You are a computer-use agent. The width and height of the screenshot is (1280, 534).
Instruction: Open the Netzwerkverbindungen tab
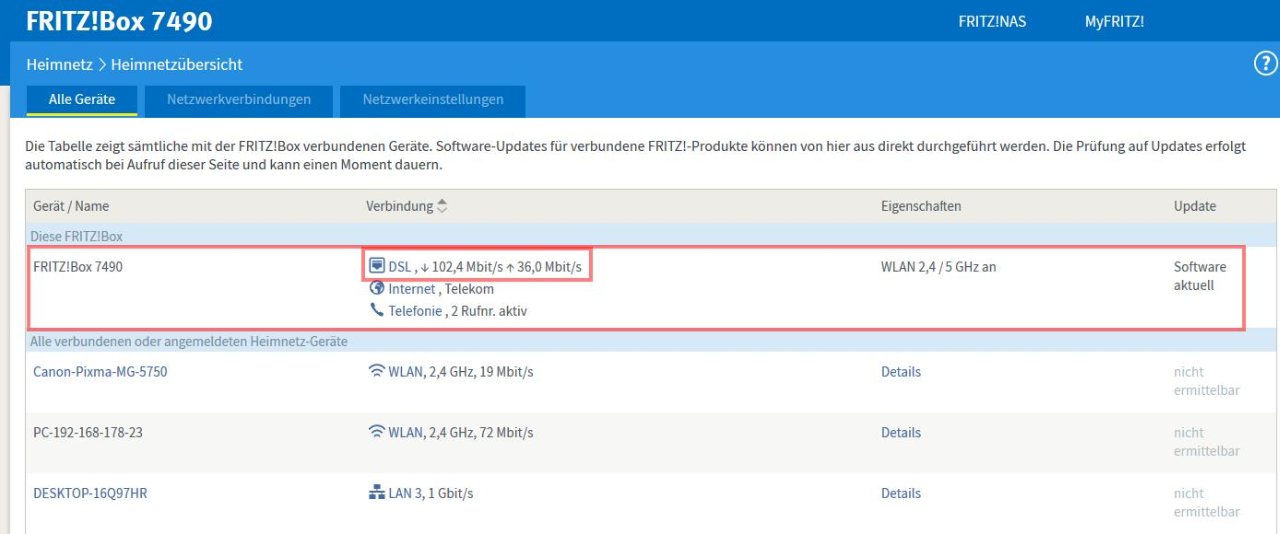pos(238,100)
